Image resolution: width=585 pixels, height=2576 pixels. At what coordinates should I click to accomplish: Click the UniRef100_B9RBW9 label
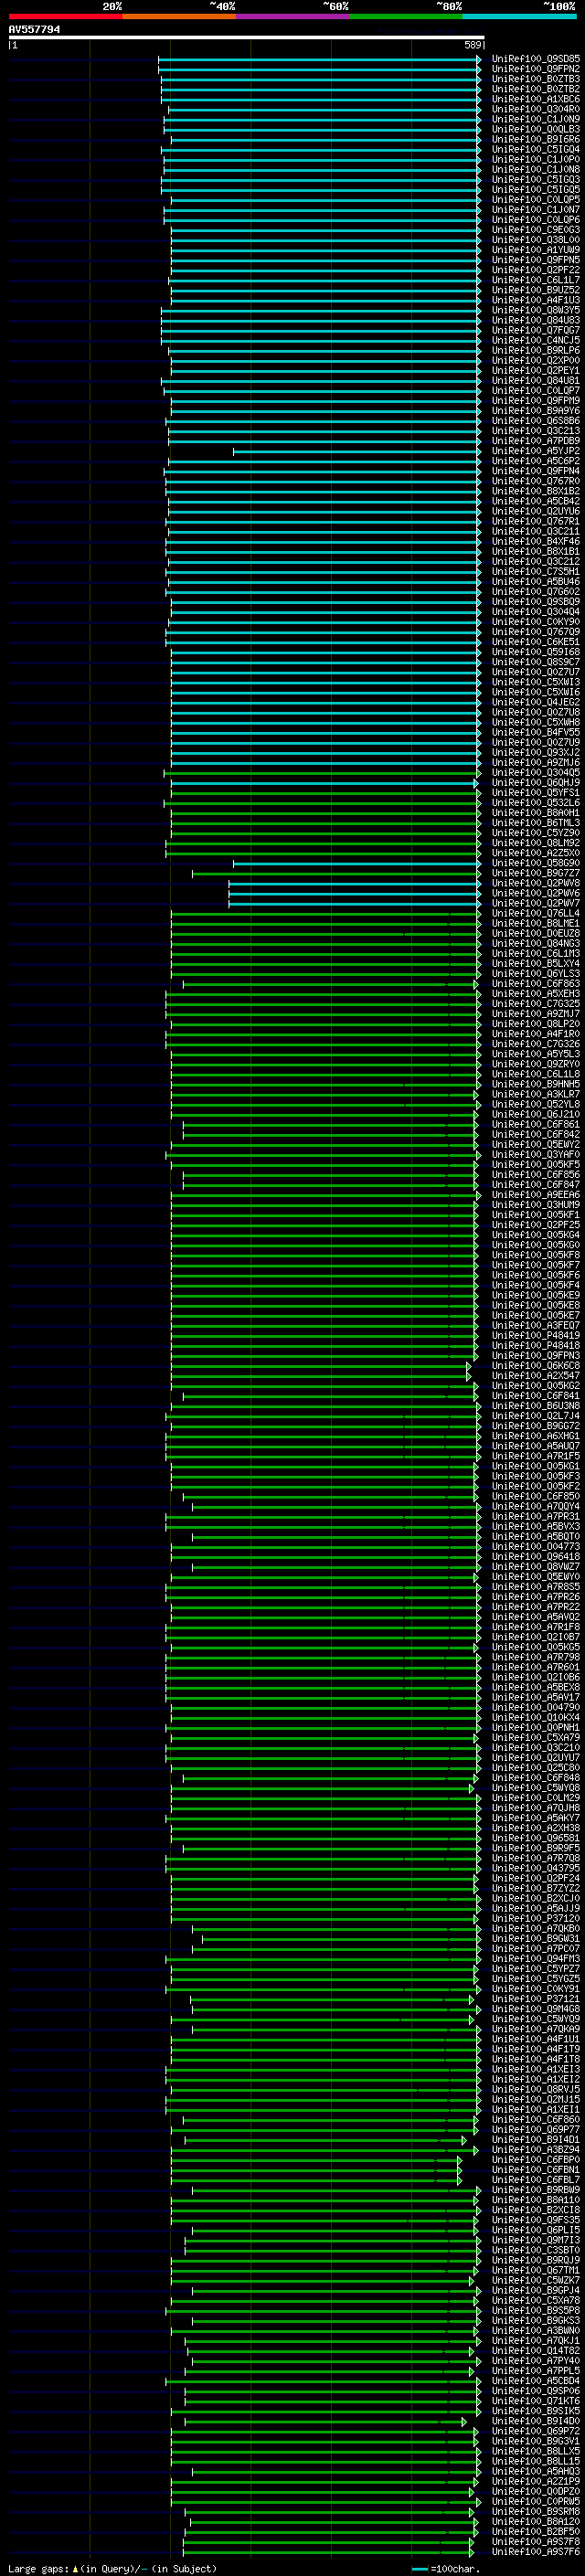[536, 2190]
